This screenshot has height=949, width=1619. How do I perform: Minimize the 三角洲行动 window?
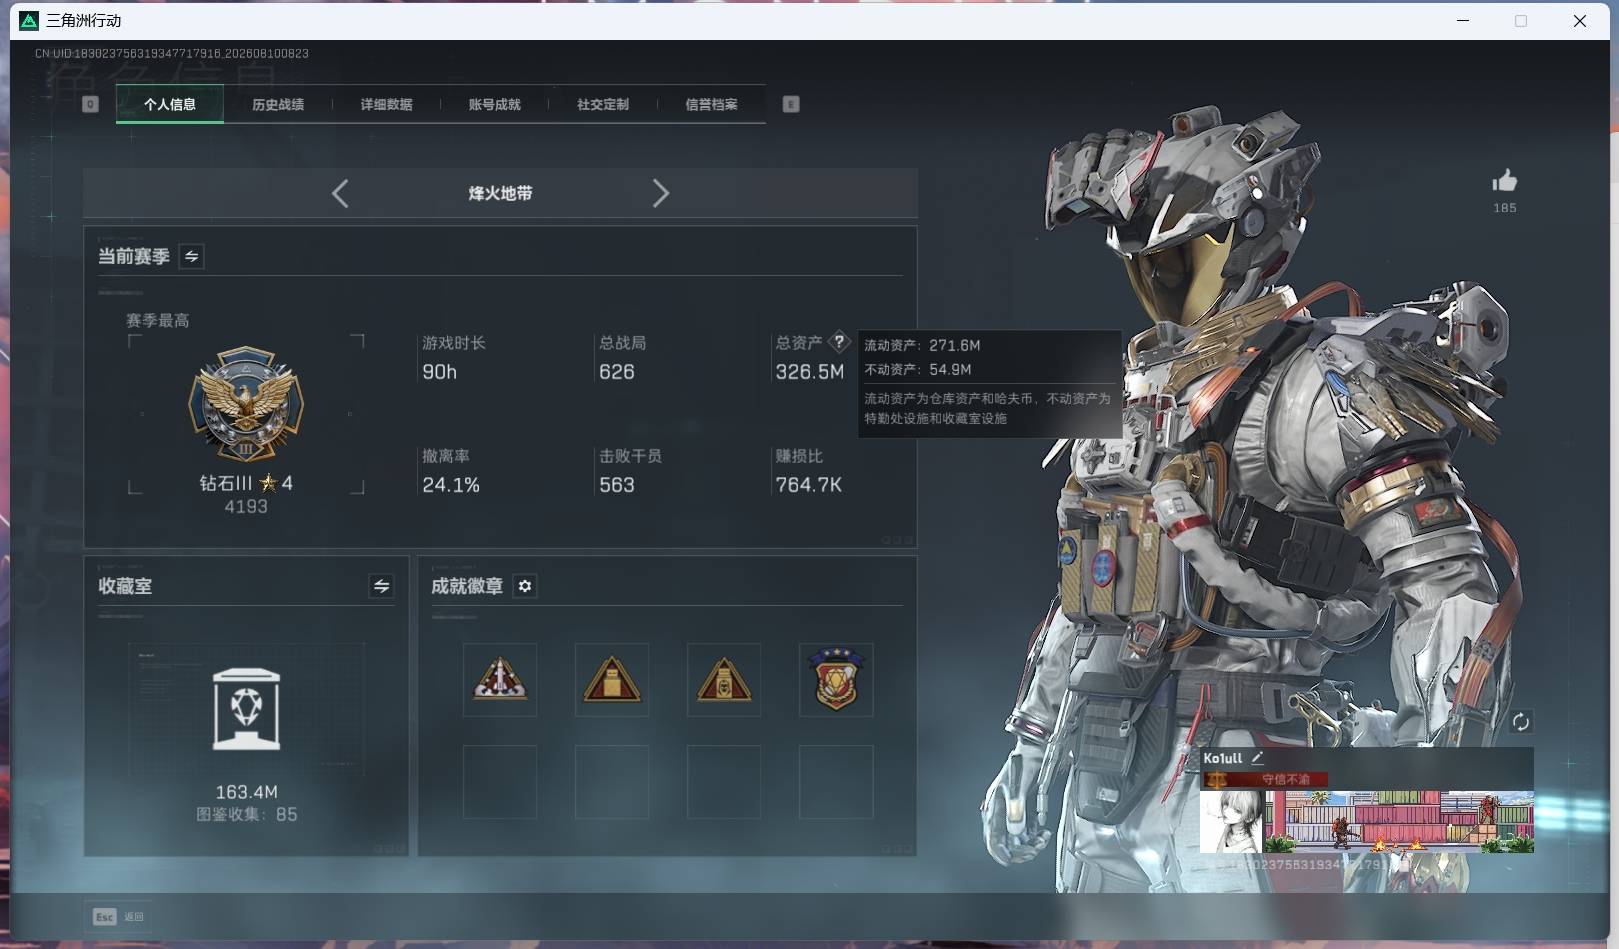tap(1463, 20)
